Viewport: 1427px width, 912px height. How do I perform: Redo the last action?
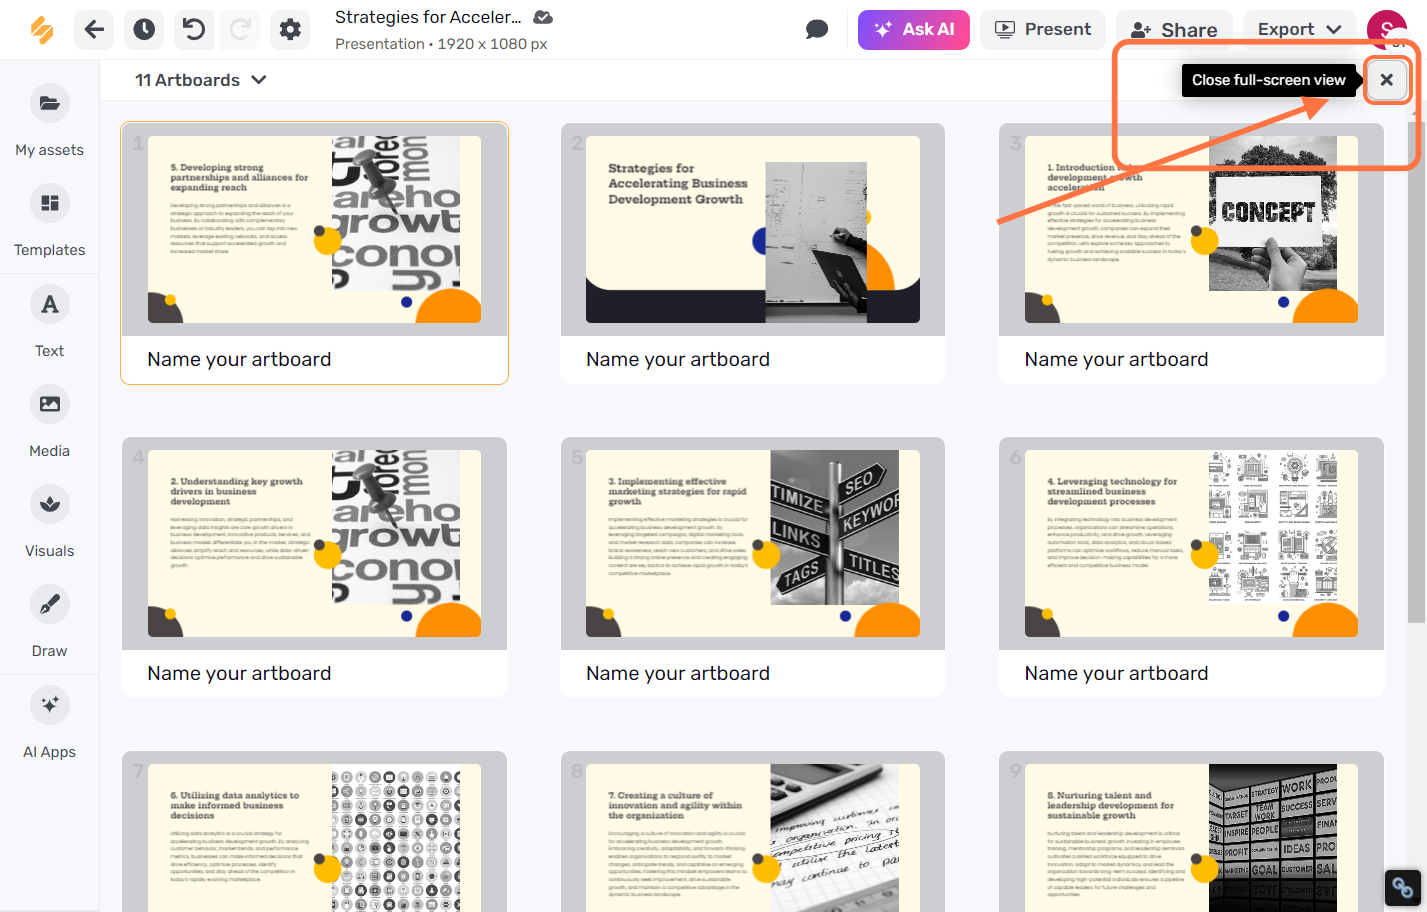(x=240, y=30)
